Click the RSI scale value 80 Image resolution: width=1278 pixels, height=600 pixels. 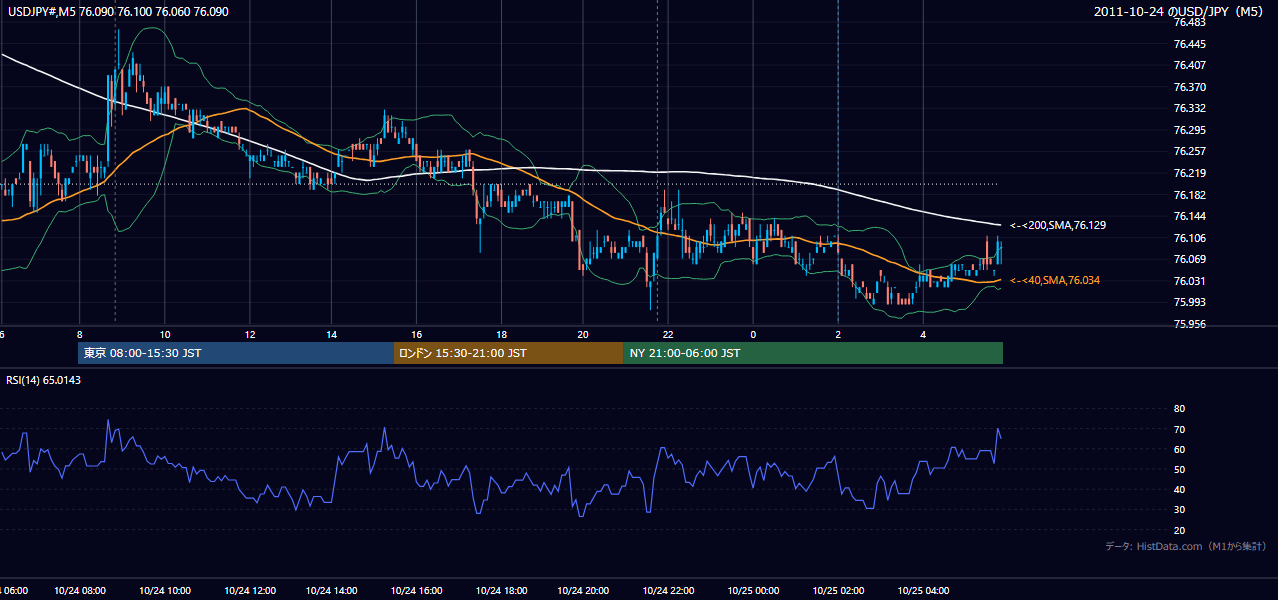1179,409
